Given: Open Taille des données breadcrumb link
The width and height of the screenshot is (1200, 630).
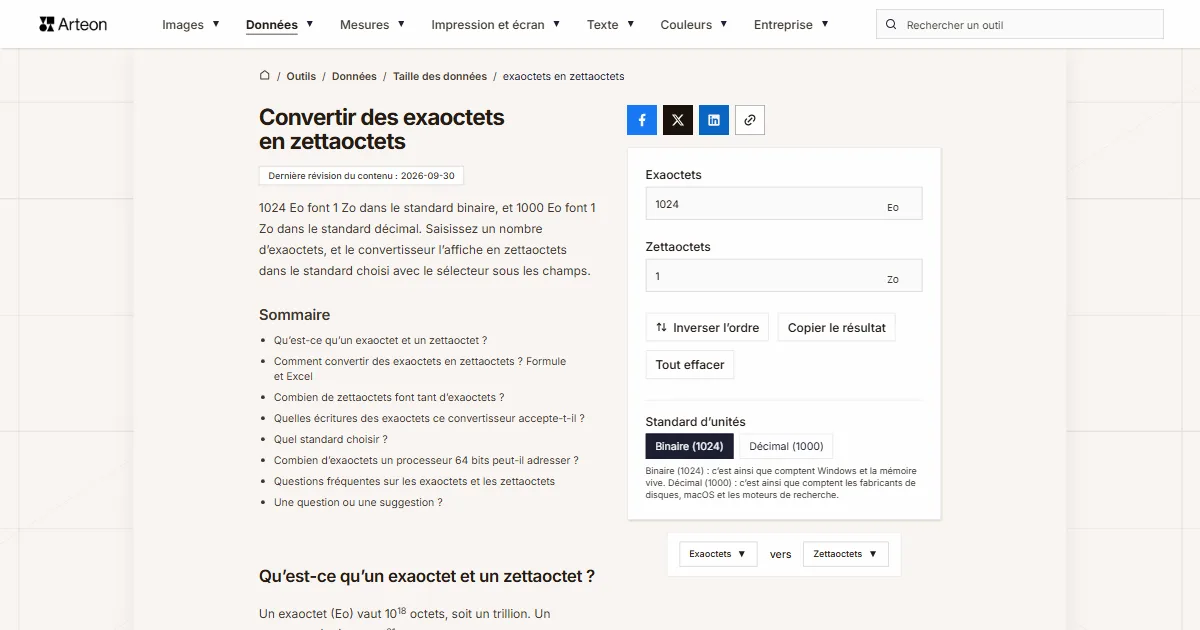Looking at the screenshot, I should pyautogui.click(x=440, y=76).
